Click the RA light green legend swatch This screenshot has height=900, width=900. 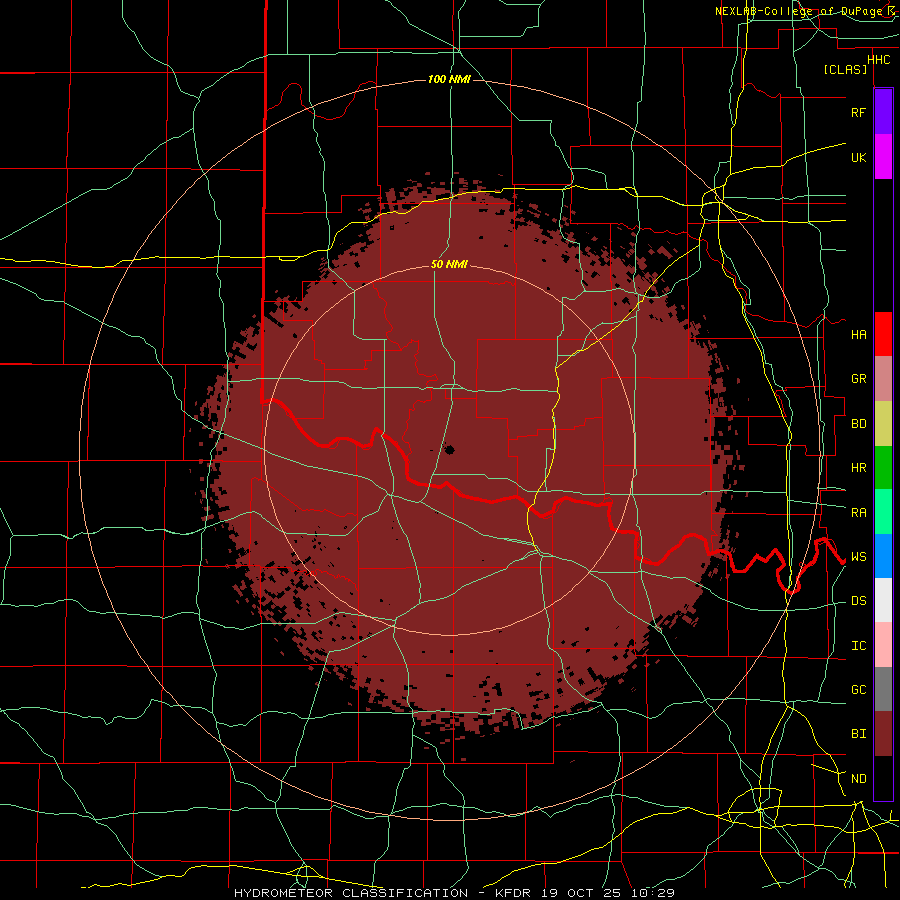click(883, 512)
